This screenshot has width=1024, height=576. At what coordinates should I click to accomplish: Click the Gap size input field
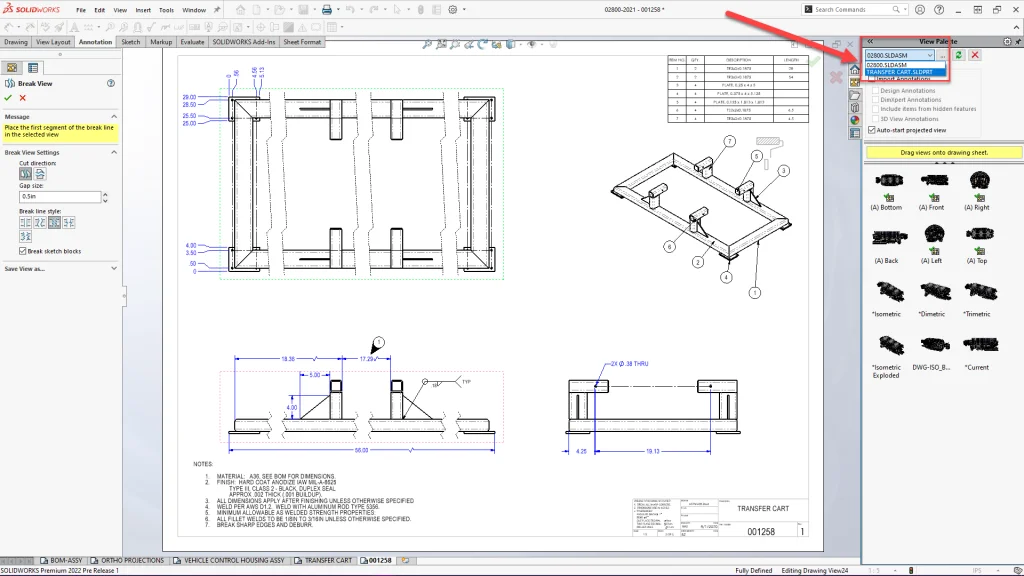coord(60,196)
